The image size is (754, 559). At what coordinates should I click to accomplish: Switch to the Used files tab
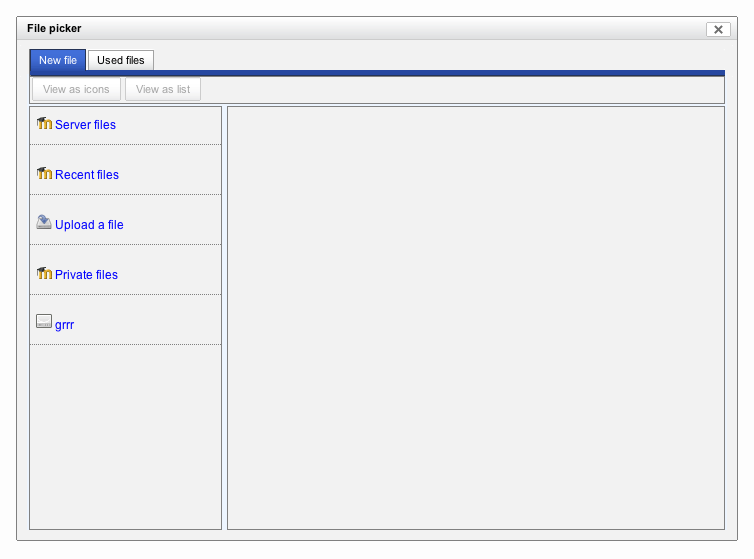click(x=121, y=60)
